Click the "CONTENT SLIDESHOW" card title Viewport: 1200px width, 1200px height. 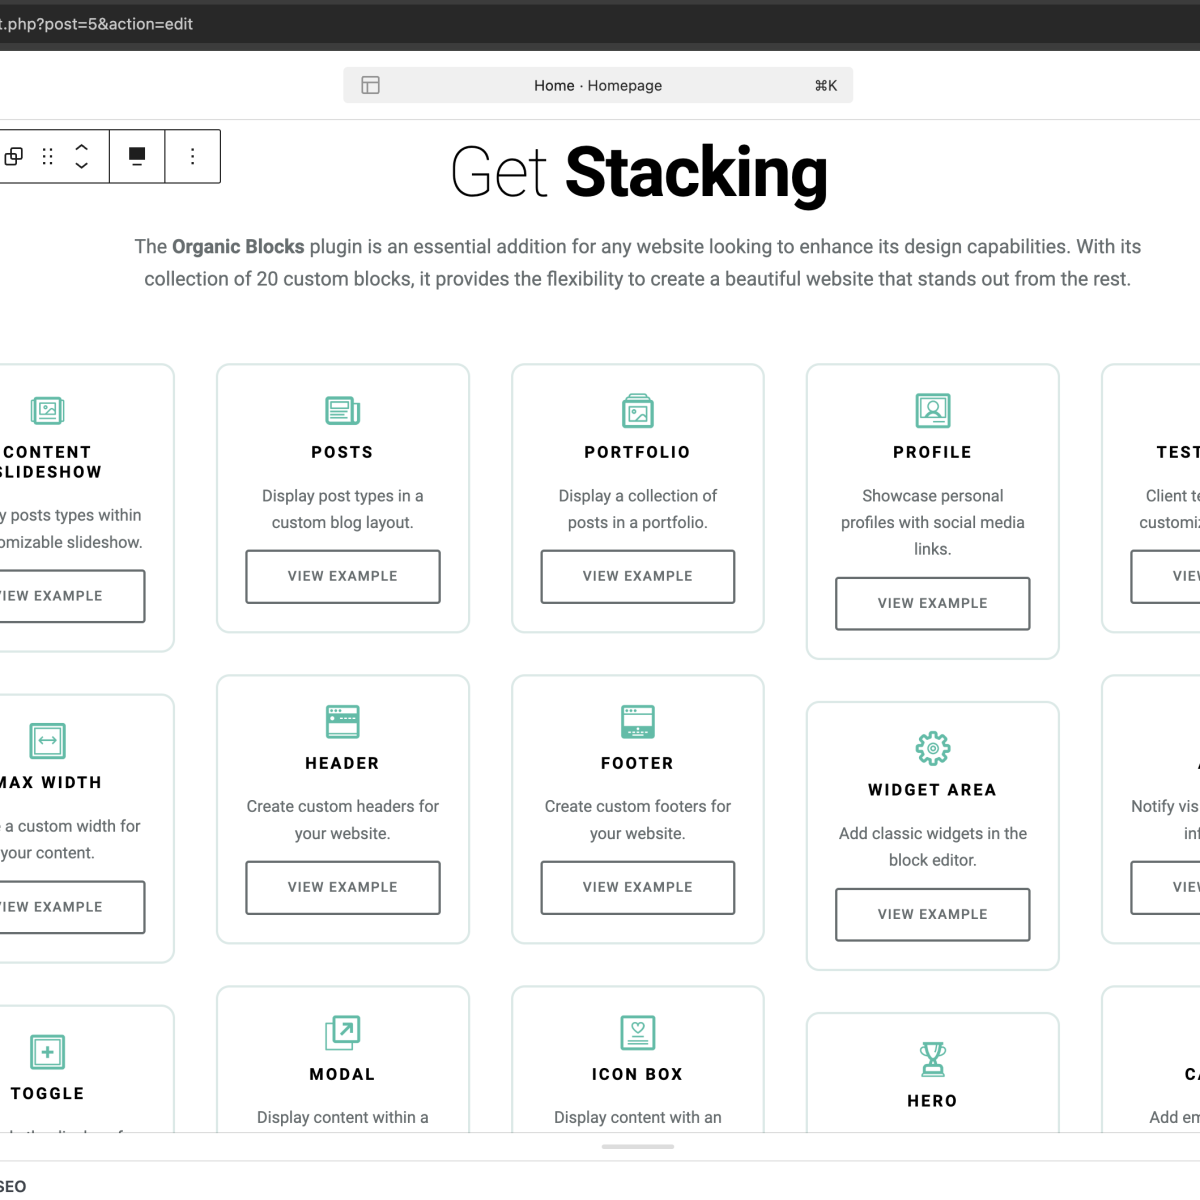tap(50, 462)
